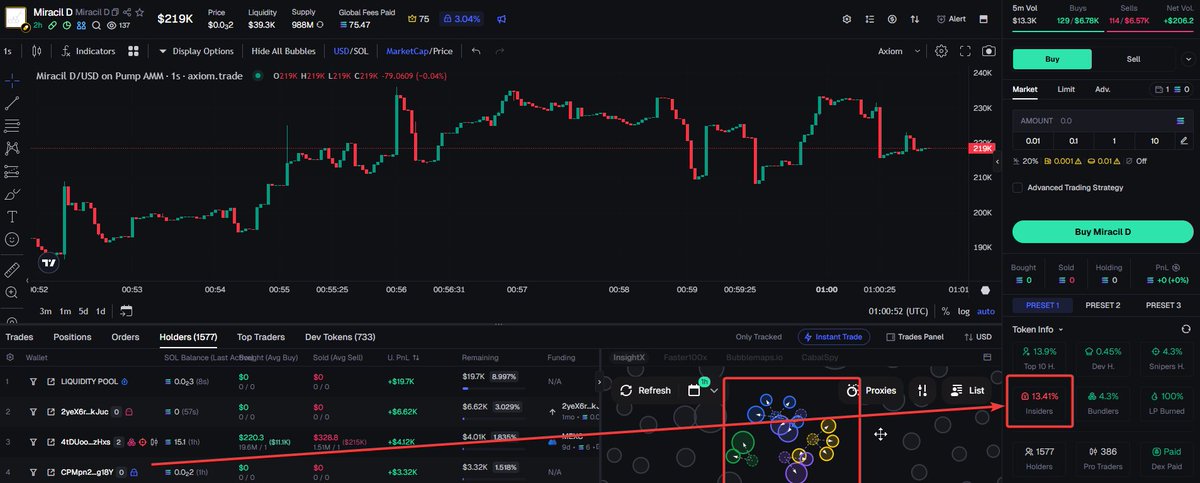Toggle Only Tracked holders filter
This screenshot has height=483, width=1200.
758,337
